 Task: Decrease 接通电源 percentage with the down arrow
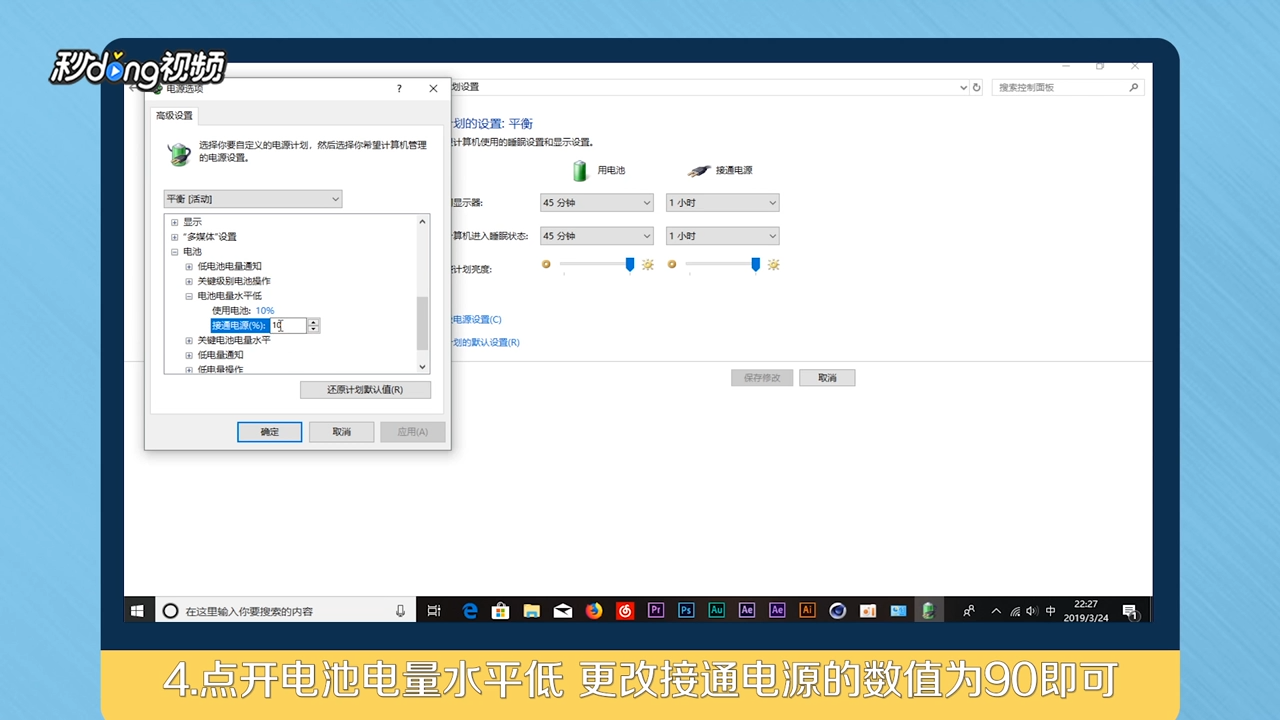point(314,329)
